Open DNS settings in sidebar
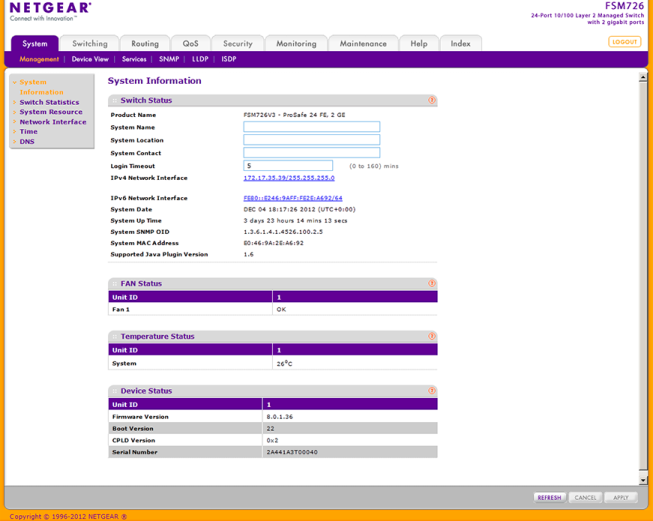This screenshot has width=653, height=521. (x=27, y=142)
